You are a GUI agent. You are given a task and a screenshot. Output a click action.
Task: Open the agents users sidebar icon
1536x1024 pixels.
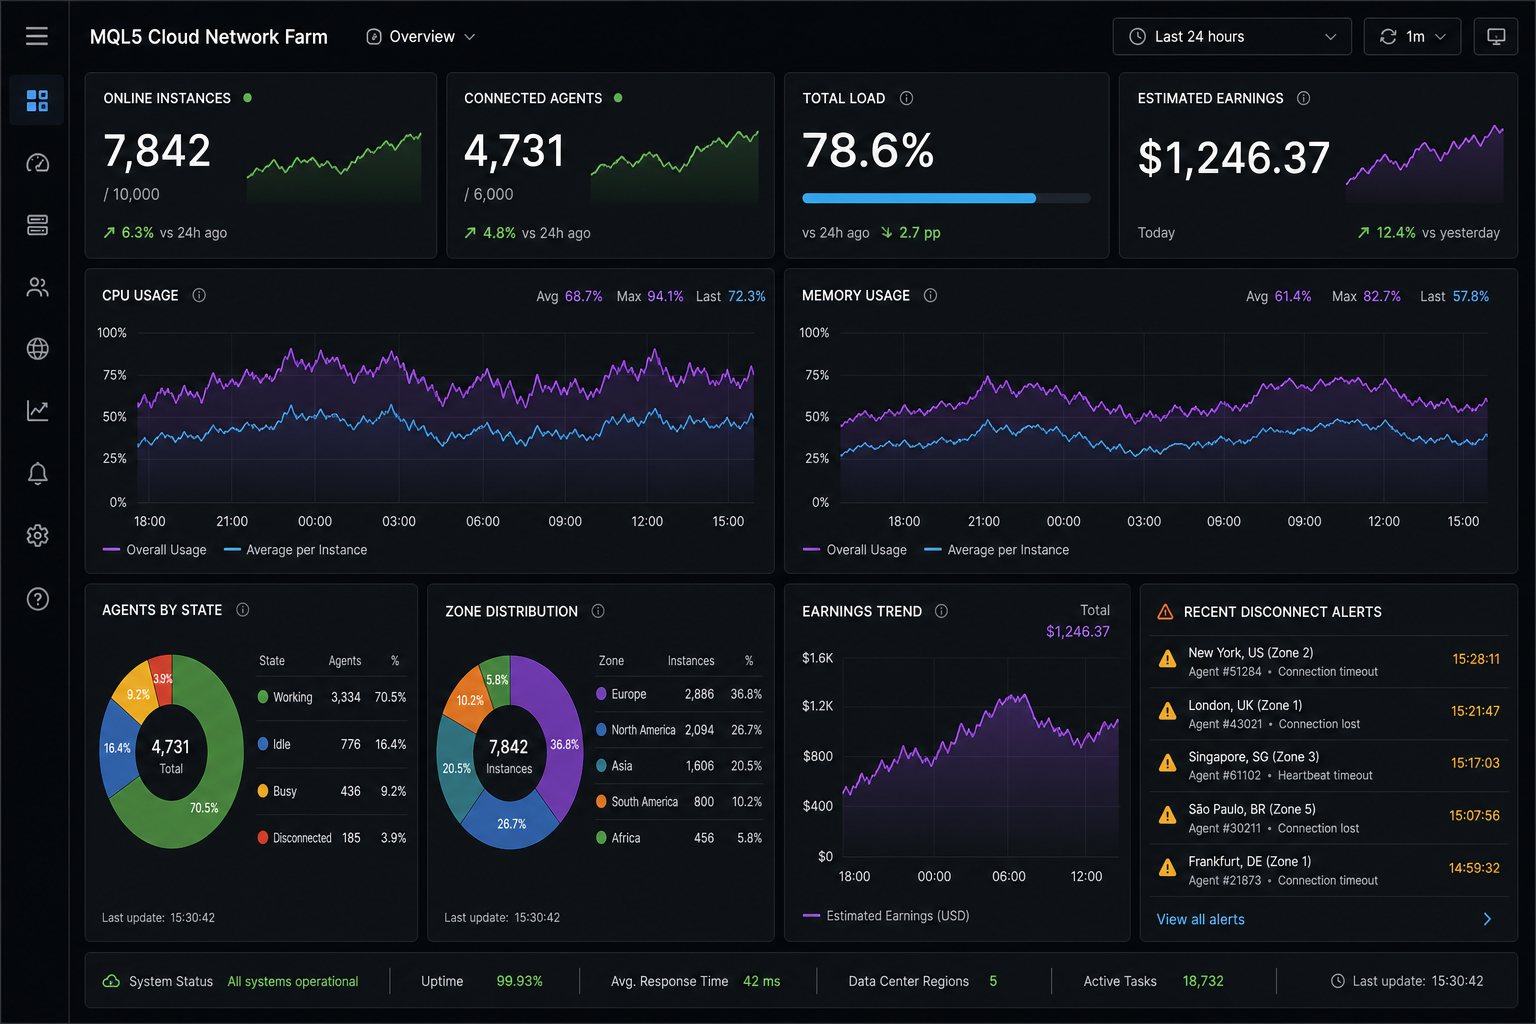tap(37, 287)
